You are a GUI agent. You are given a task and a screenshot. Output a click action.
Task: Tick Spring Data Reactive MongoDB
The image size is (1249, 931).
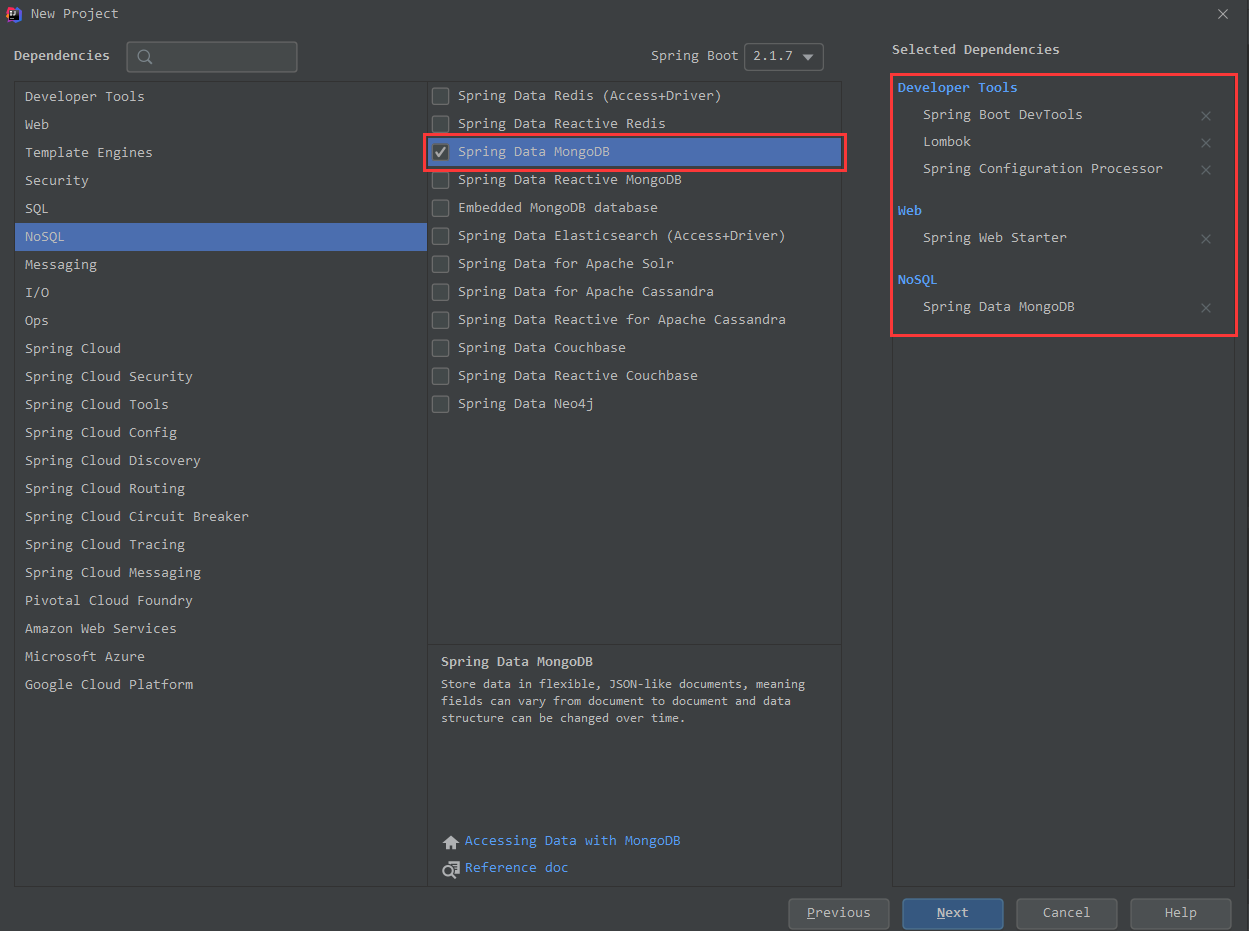tap(440, 180)
